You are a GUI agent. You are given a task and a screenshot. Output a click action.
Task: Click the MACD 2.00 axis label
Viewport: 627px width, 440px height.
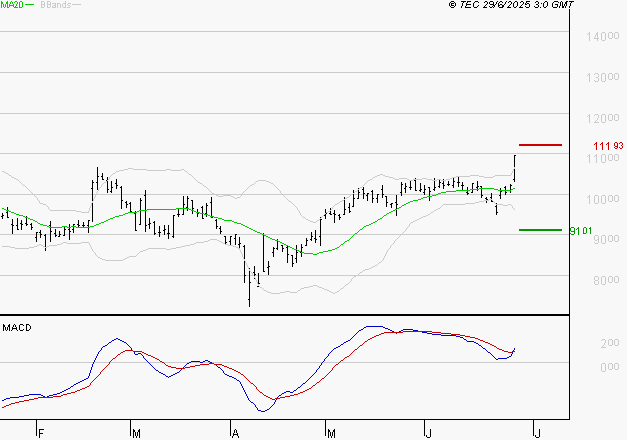(610, 343)
